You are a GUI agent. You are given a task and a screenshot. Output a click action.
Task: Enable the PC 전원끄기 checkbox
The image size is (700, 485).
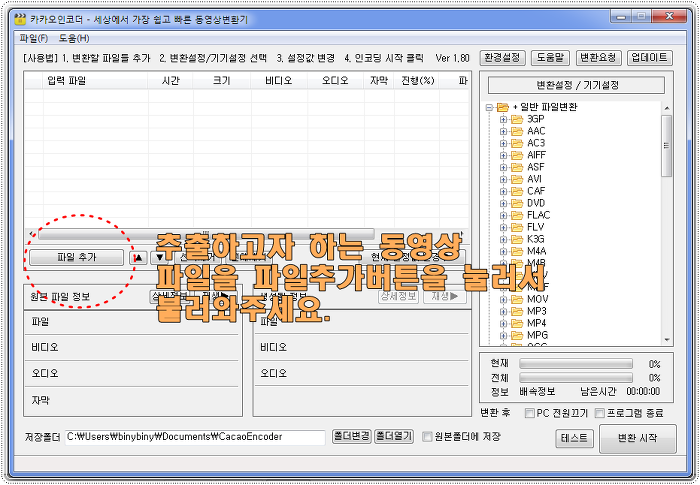(x=529, y=414)
